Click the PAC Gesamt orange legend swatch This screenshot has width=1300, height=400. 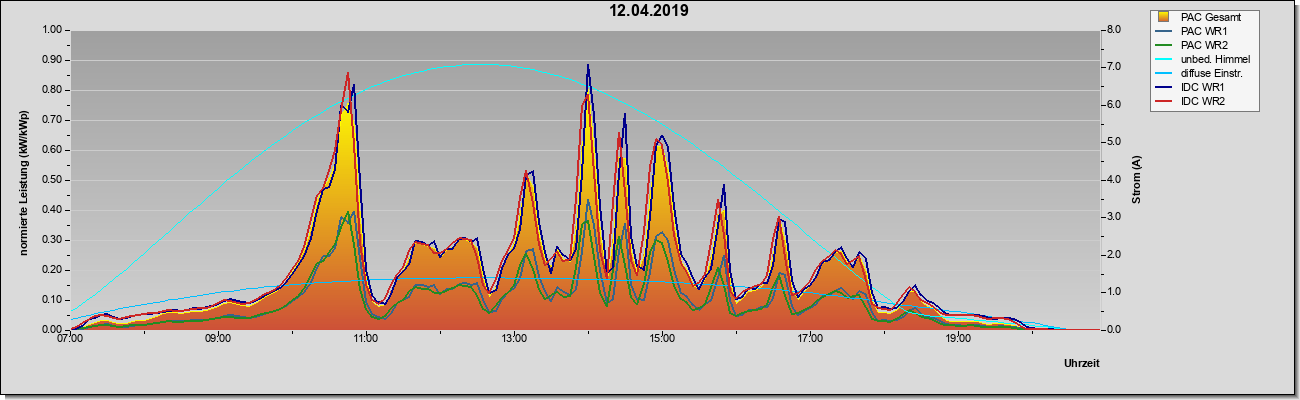pos(1163,17)
